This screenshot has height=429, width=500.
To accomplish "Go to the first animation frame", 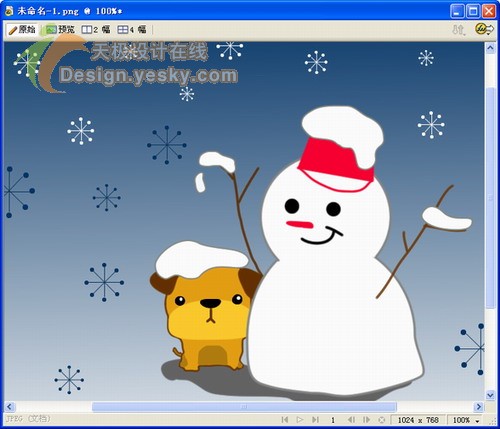I will click(x=285, y=420).
